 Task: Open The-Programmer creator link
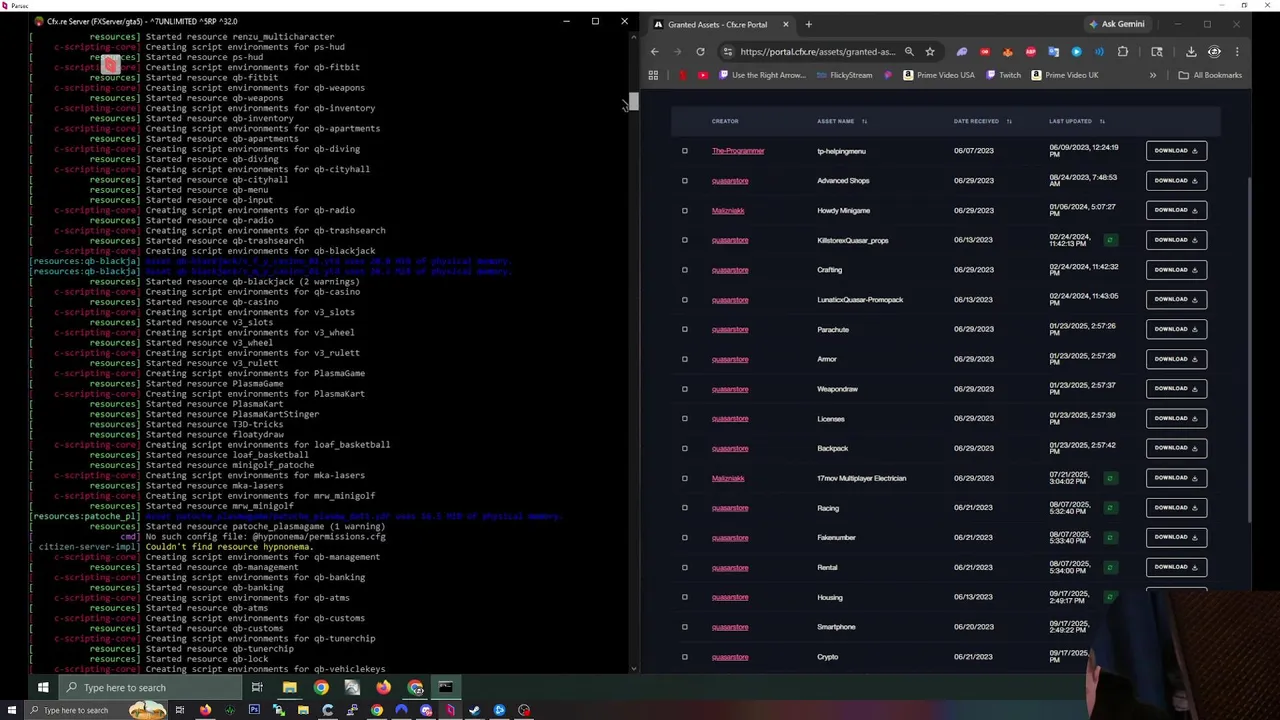[x=738, y=151]
